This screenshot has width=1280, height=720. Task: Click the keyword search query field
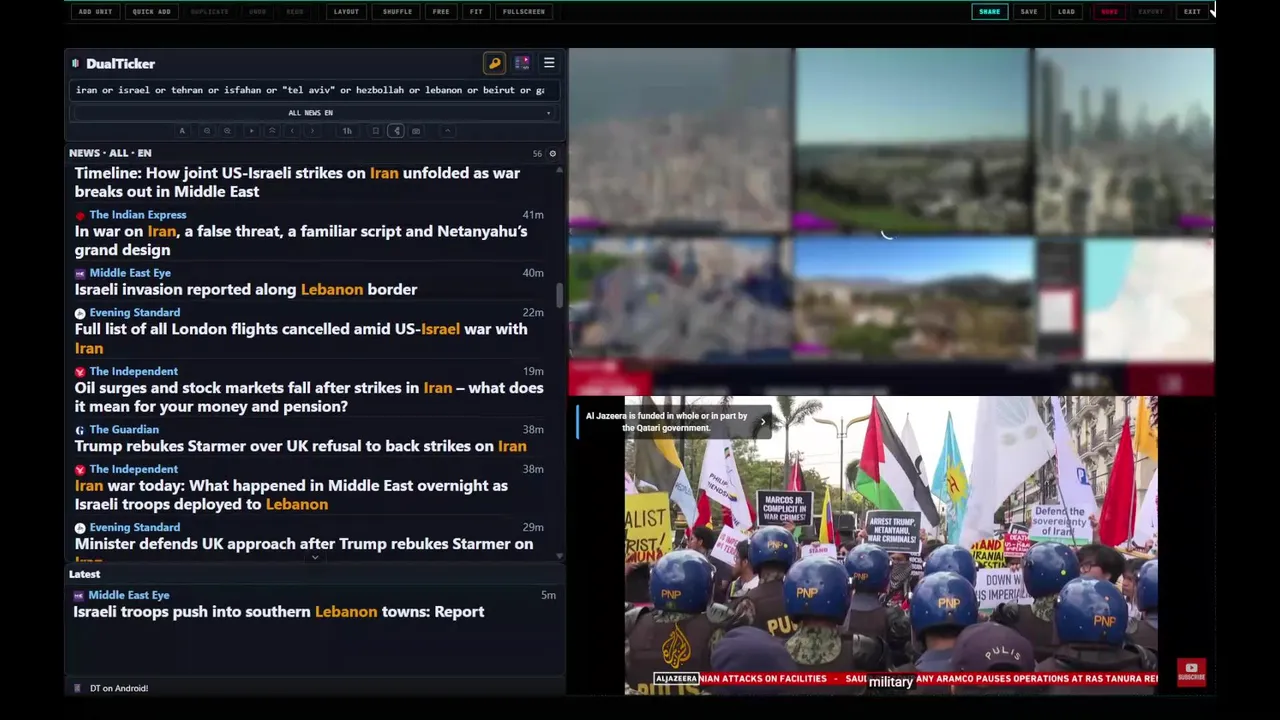[x=313, y=90]
